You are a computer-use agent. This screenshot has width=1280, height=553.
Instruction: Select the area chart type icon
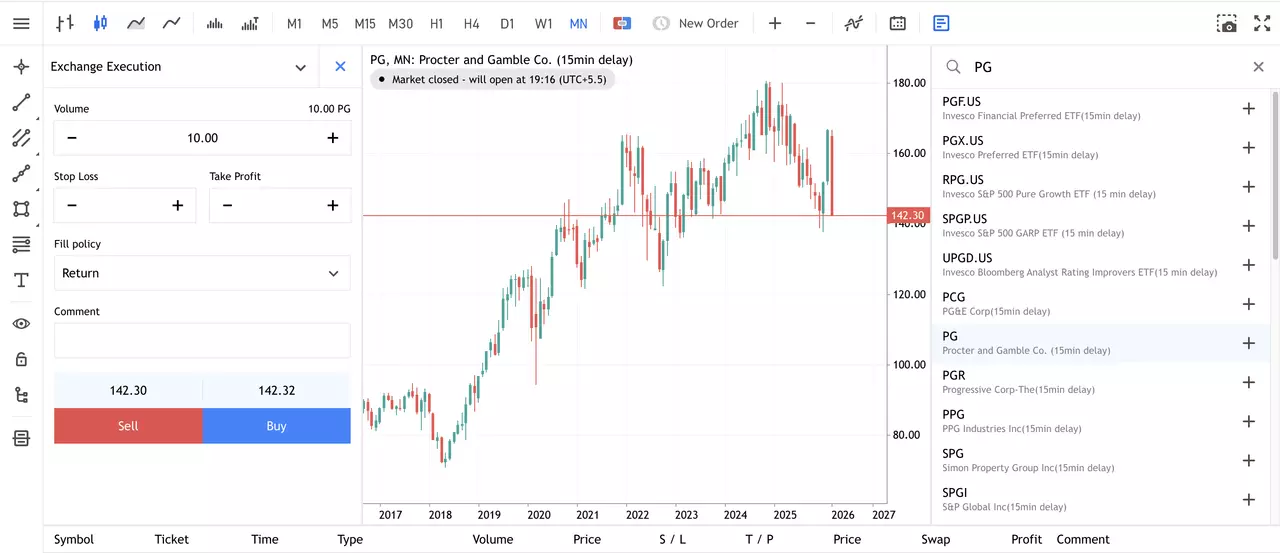136,23
